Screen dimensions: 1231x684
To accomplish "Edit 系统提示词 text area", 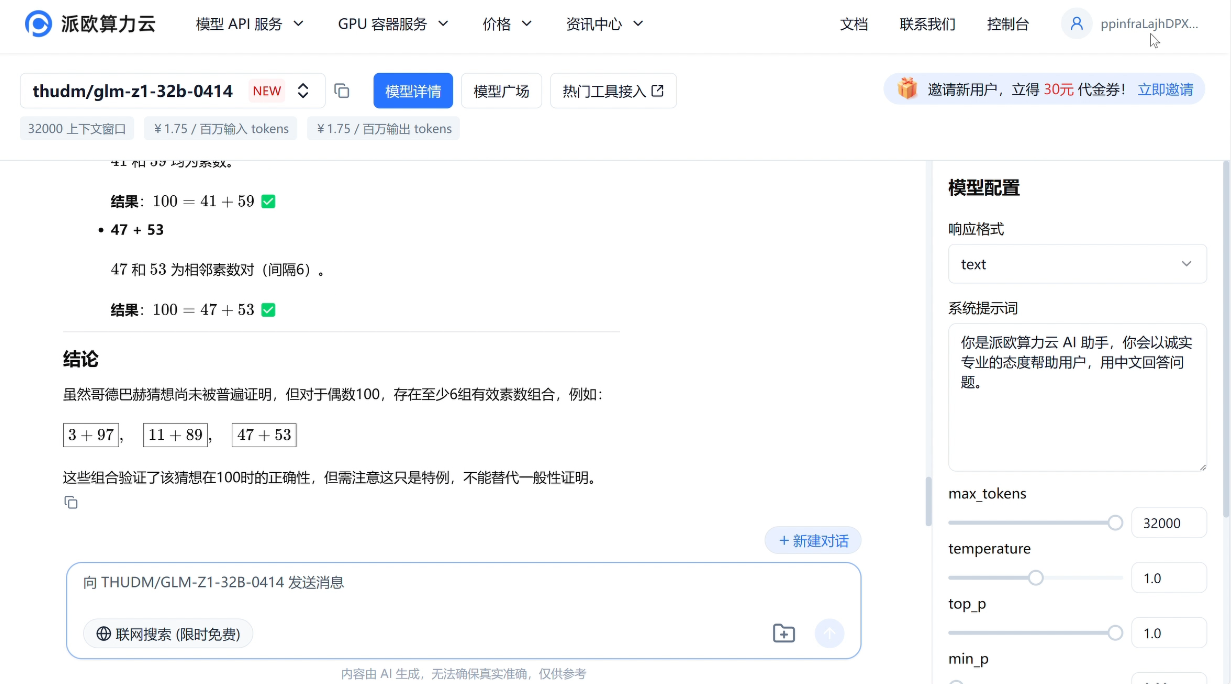I will tap(1077, 397).
